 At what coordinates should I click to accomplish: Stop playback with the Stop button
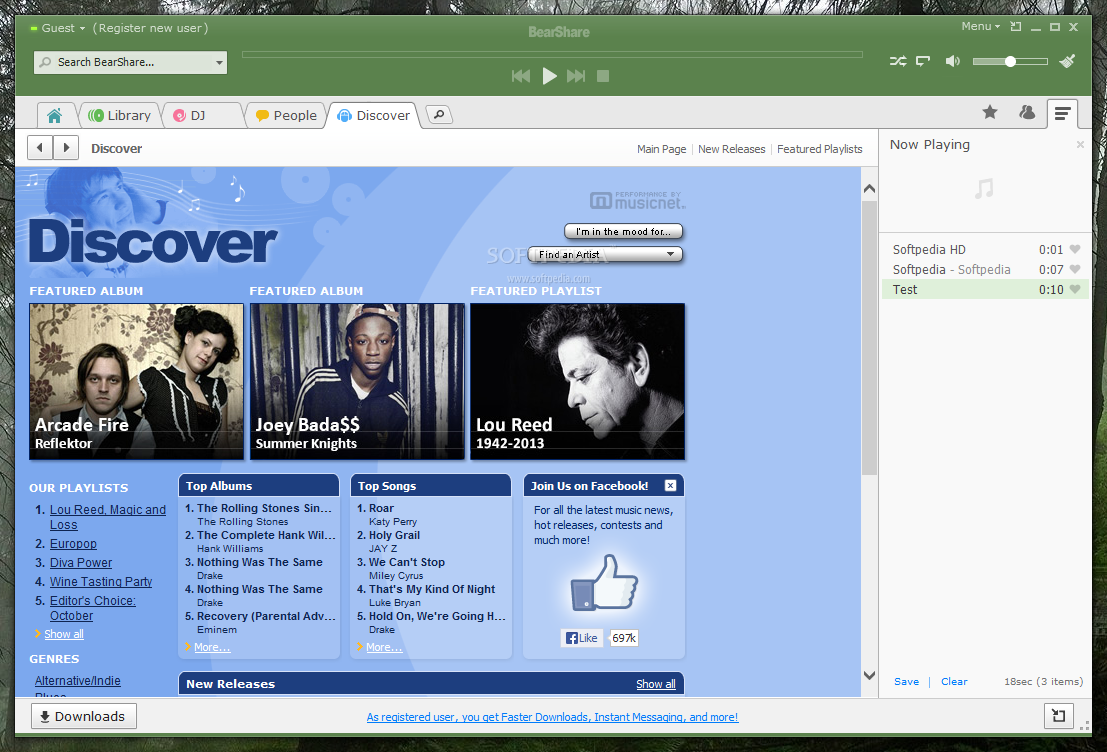(603, 76)
